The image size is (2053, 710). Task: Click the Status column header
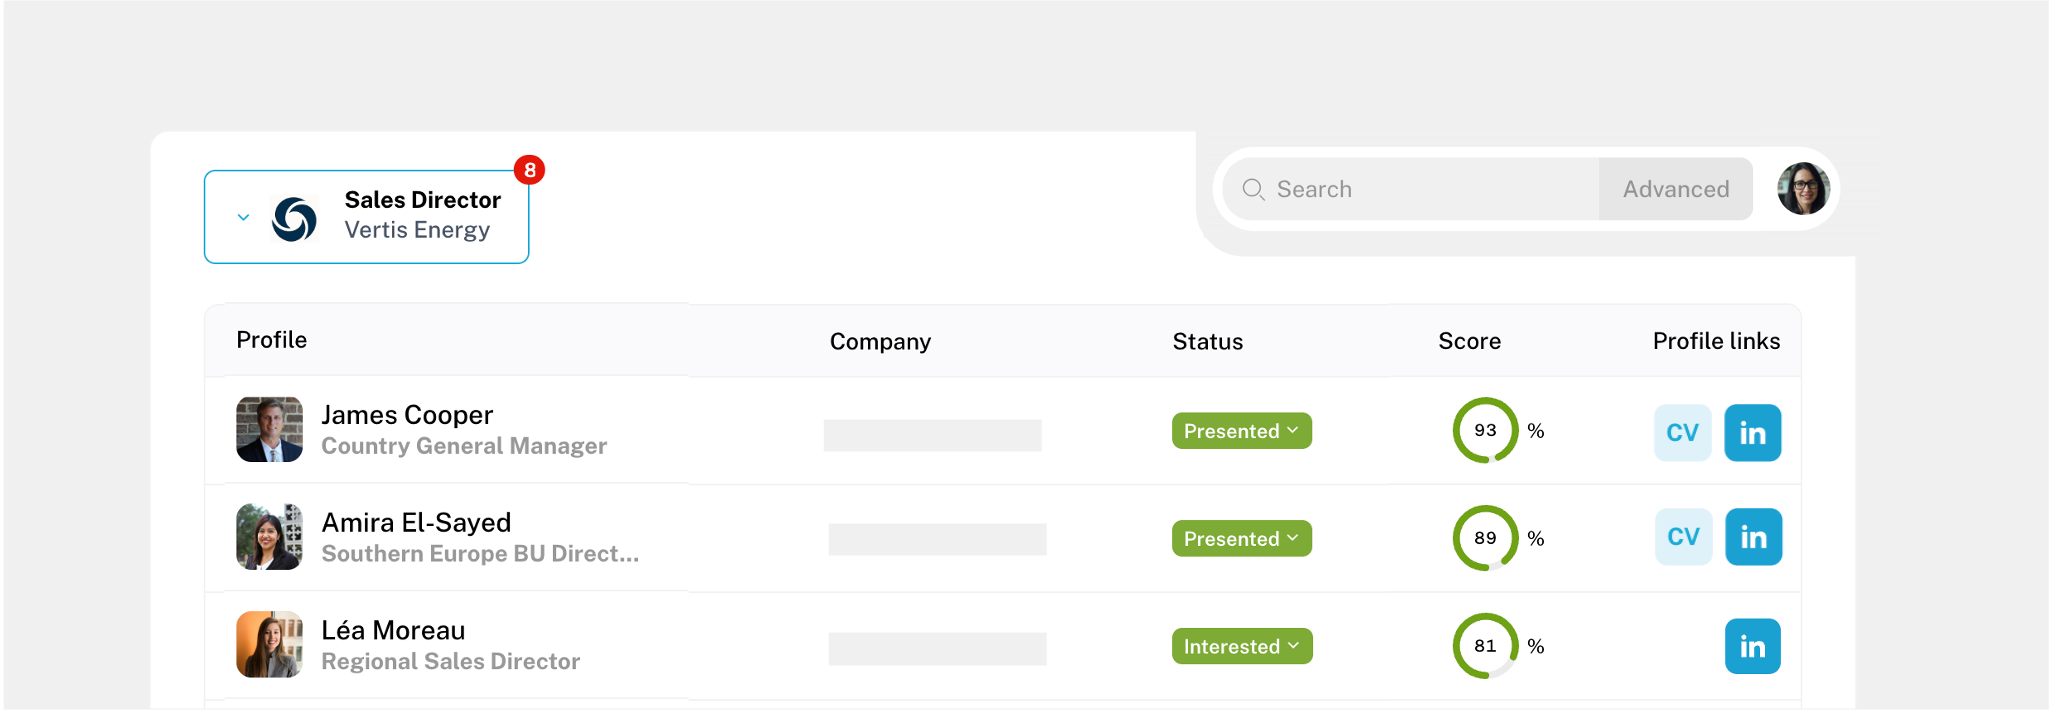click(x=1208, y=342)
